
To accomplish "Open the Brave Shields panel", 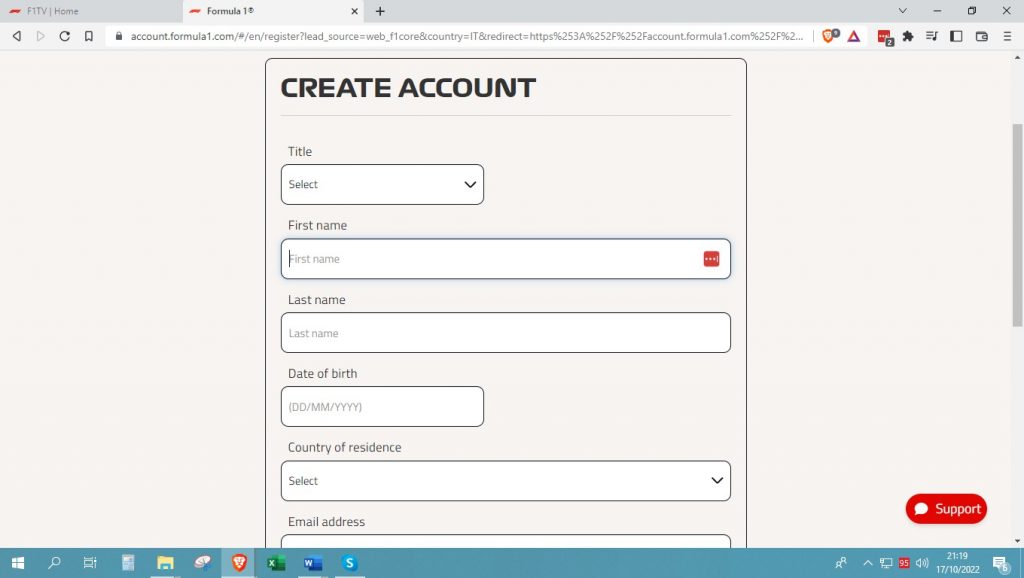I will [x=829, y=36].
